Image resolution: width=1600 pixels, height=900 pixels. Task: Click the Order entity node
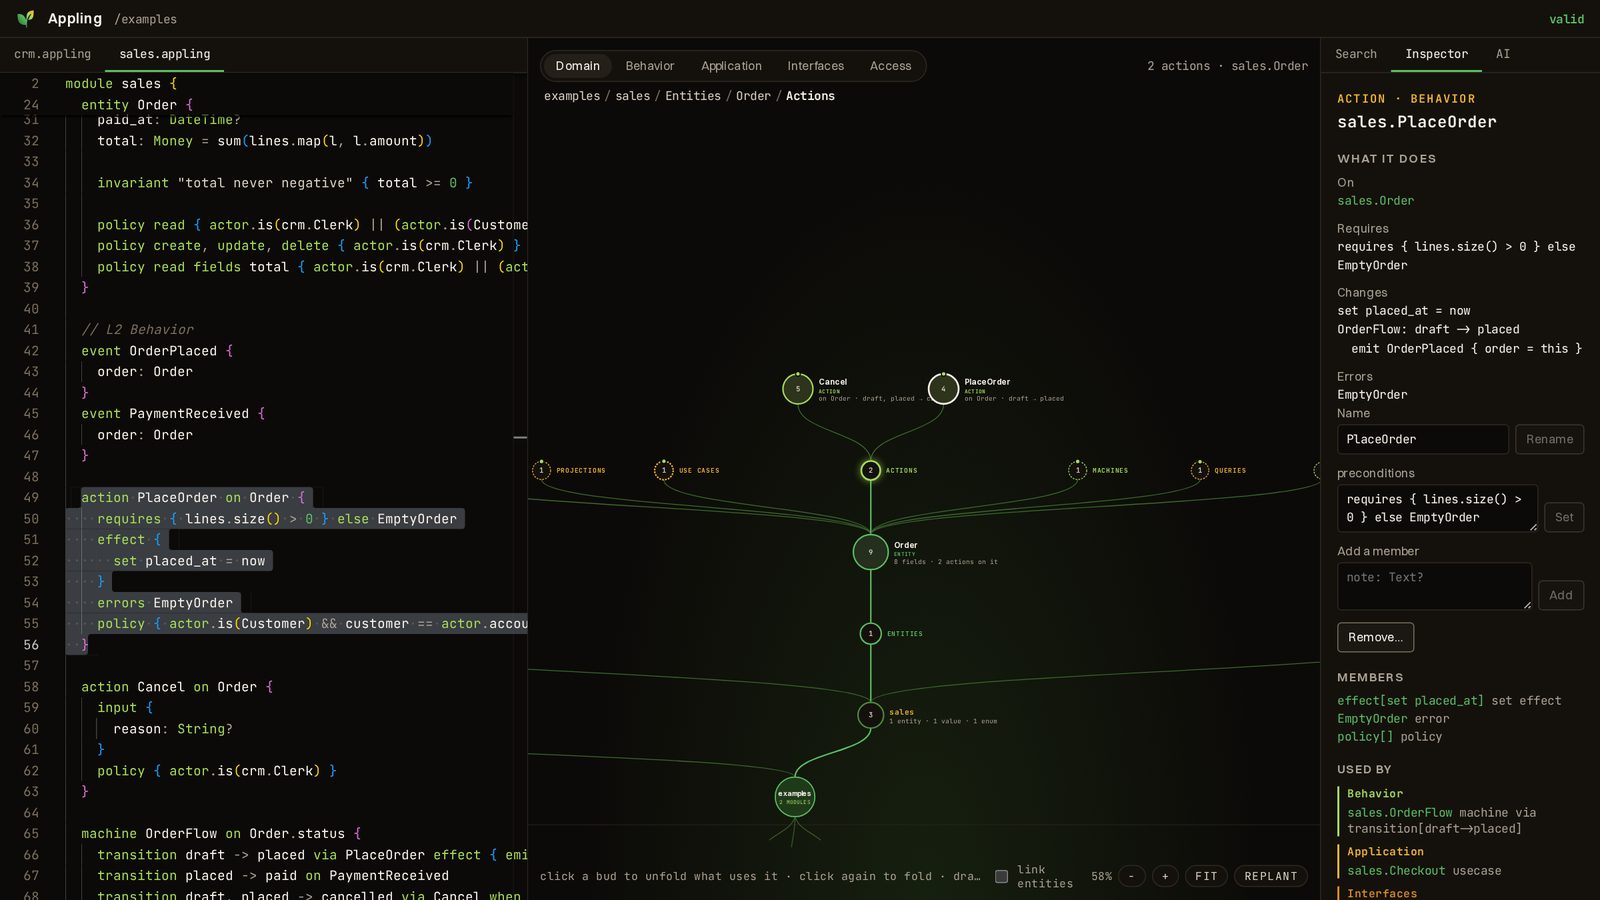click(x=870, y=552)
